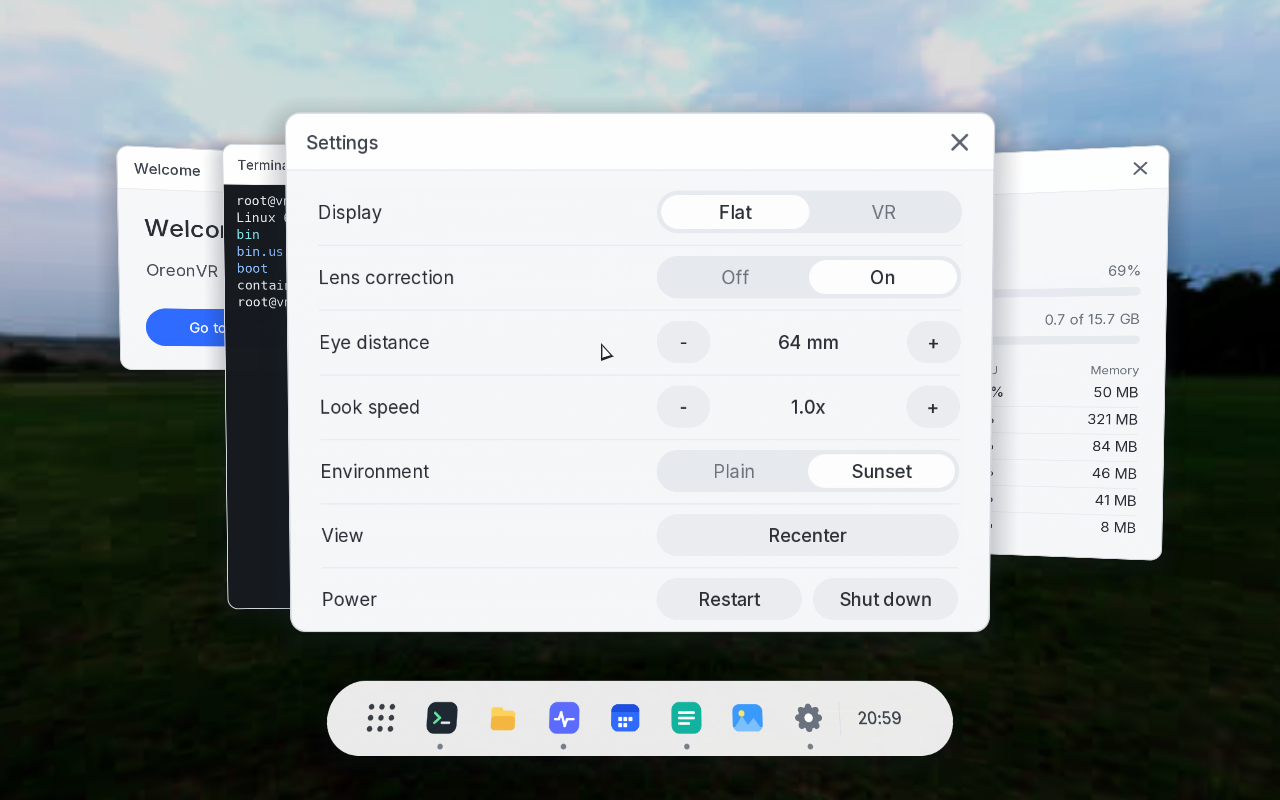Open the green notes icon in dock
Image resolution: width=1280 pixels, height=800 pixels.
[686, 718]
